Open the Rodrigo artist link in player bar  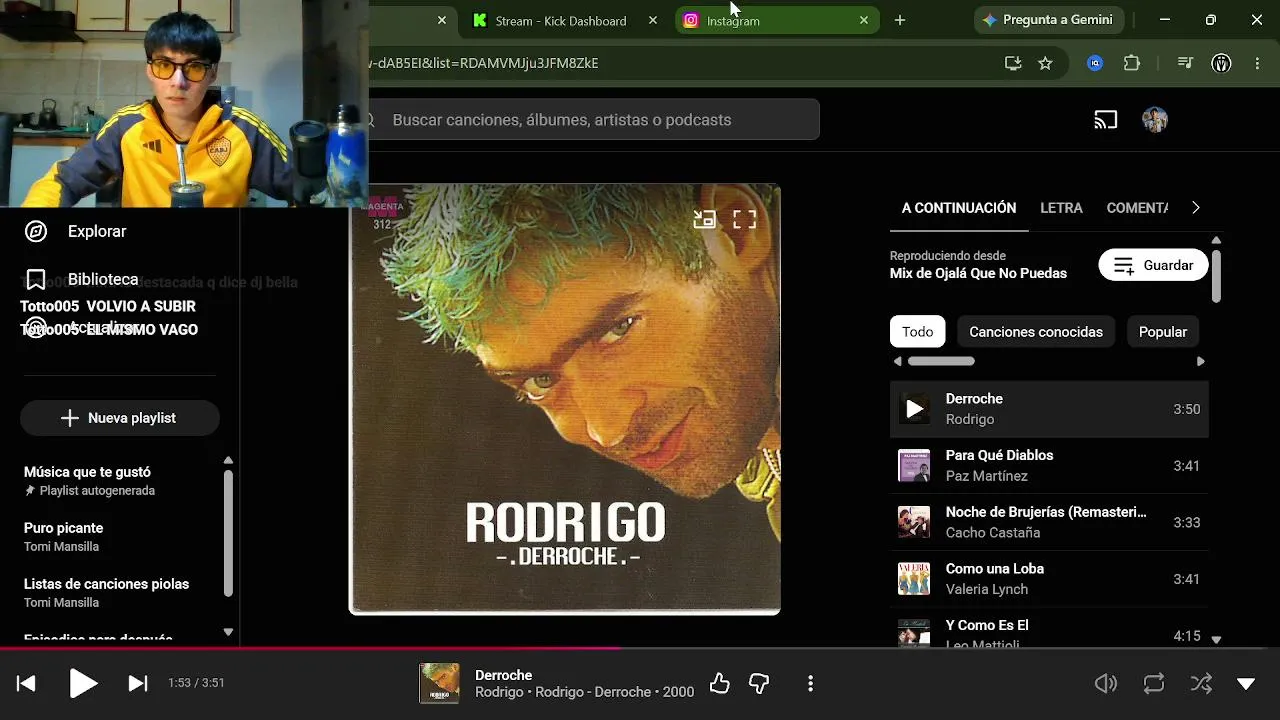499,692
